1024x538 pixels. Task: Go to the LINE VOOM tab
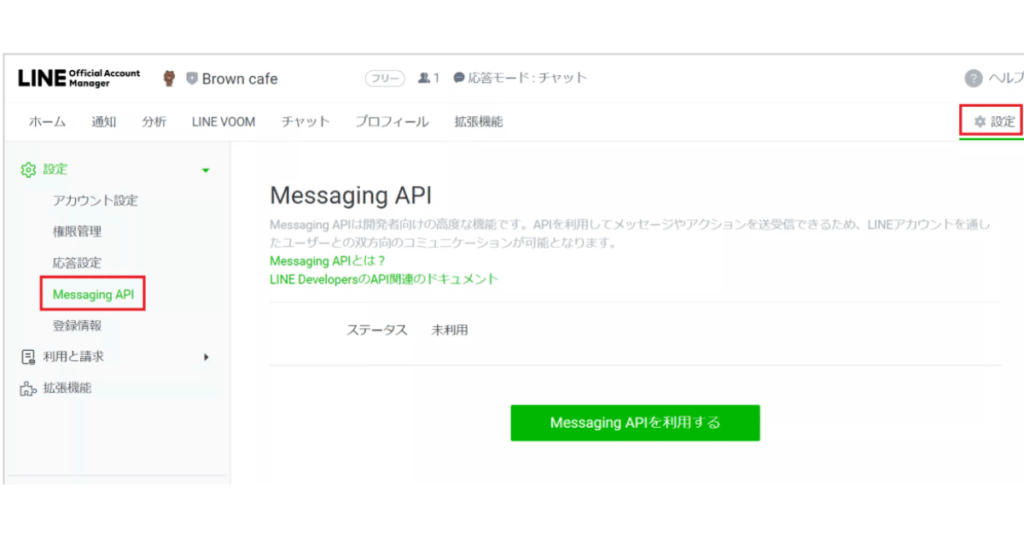223,121
